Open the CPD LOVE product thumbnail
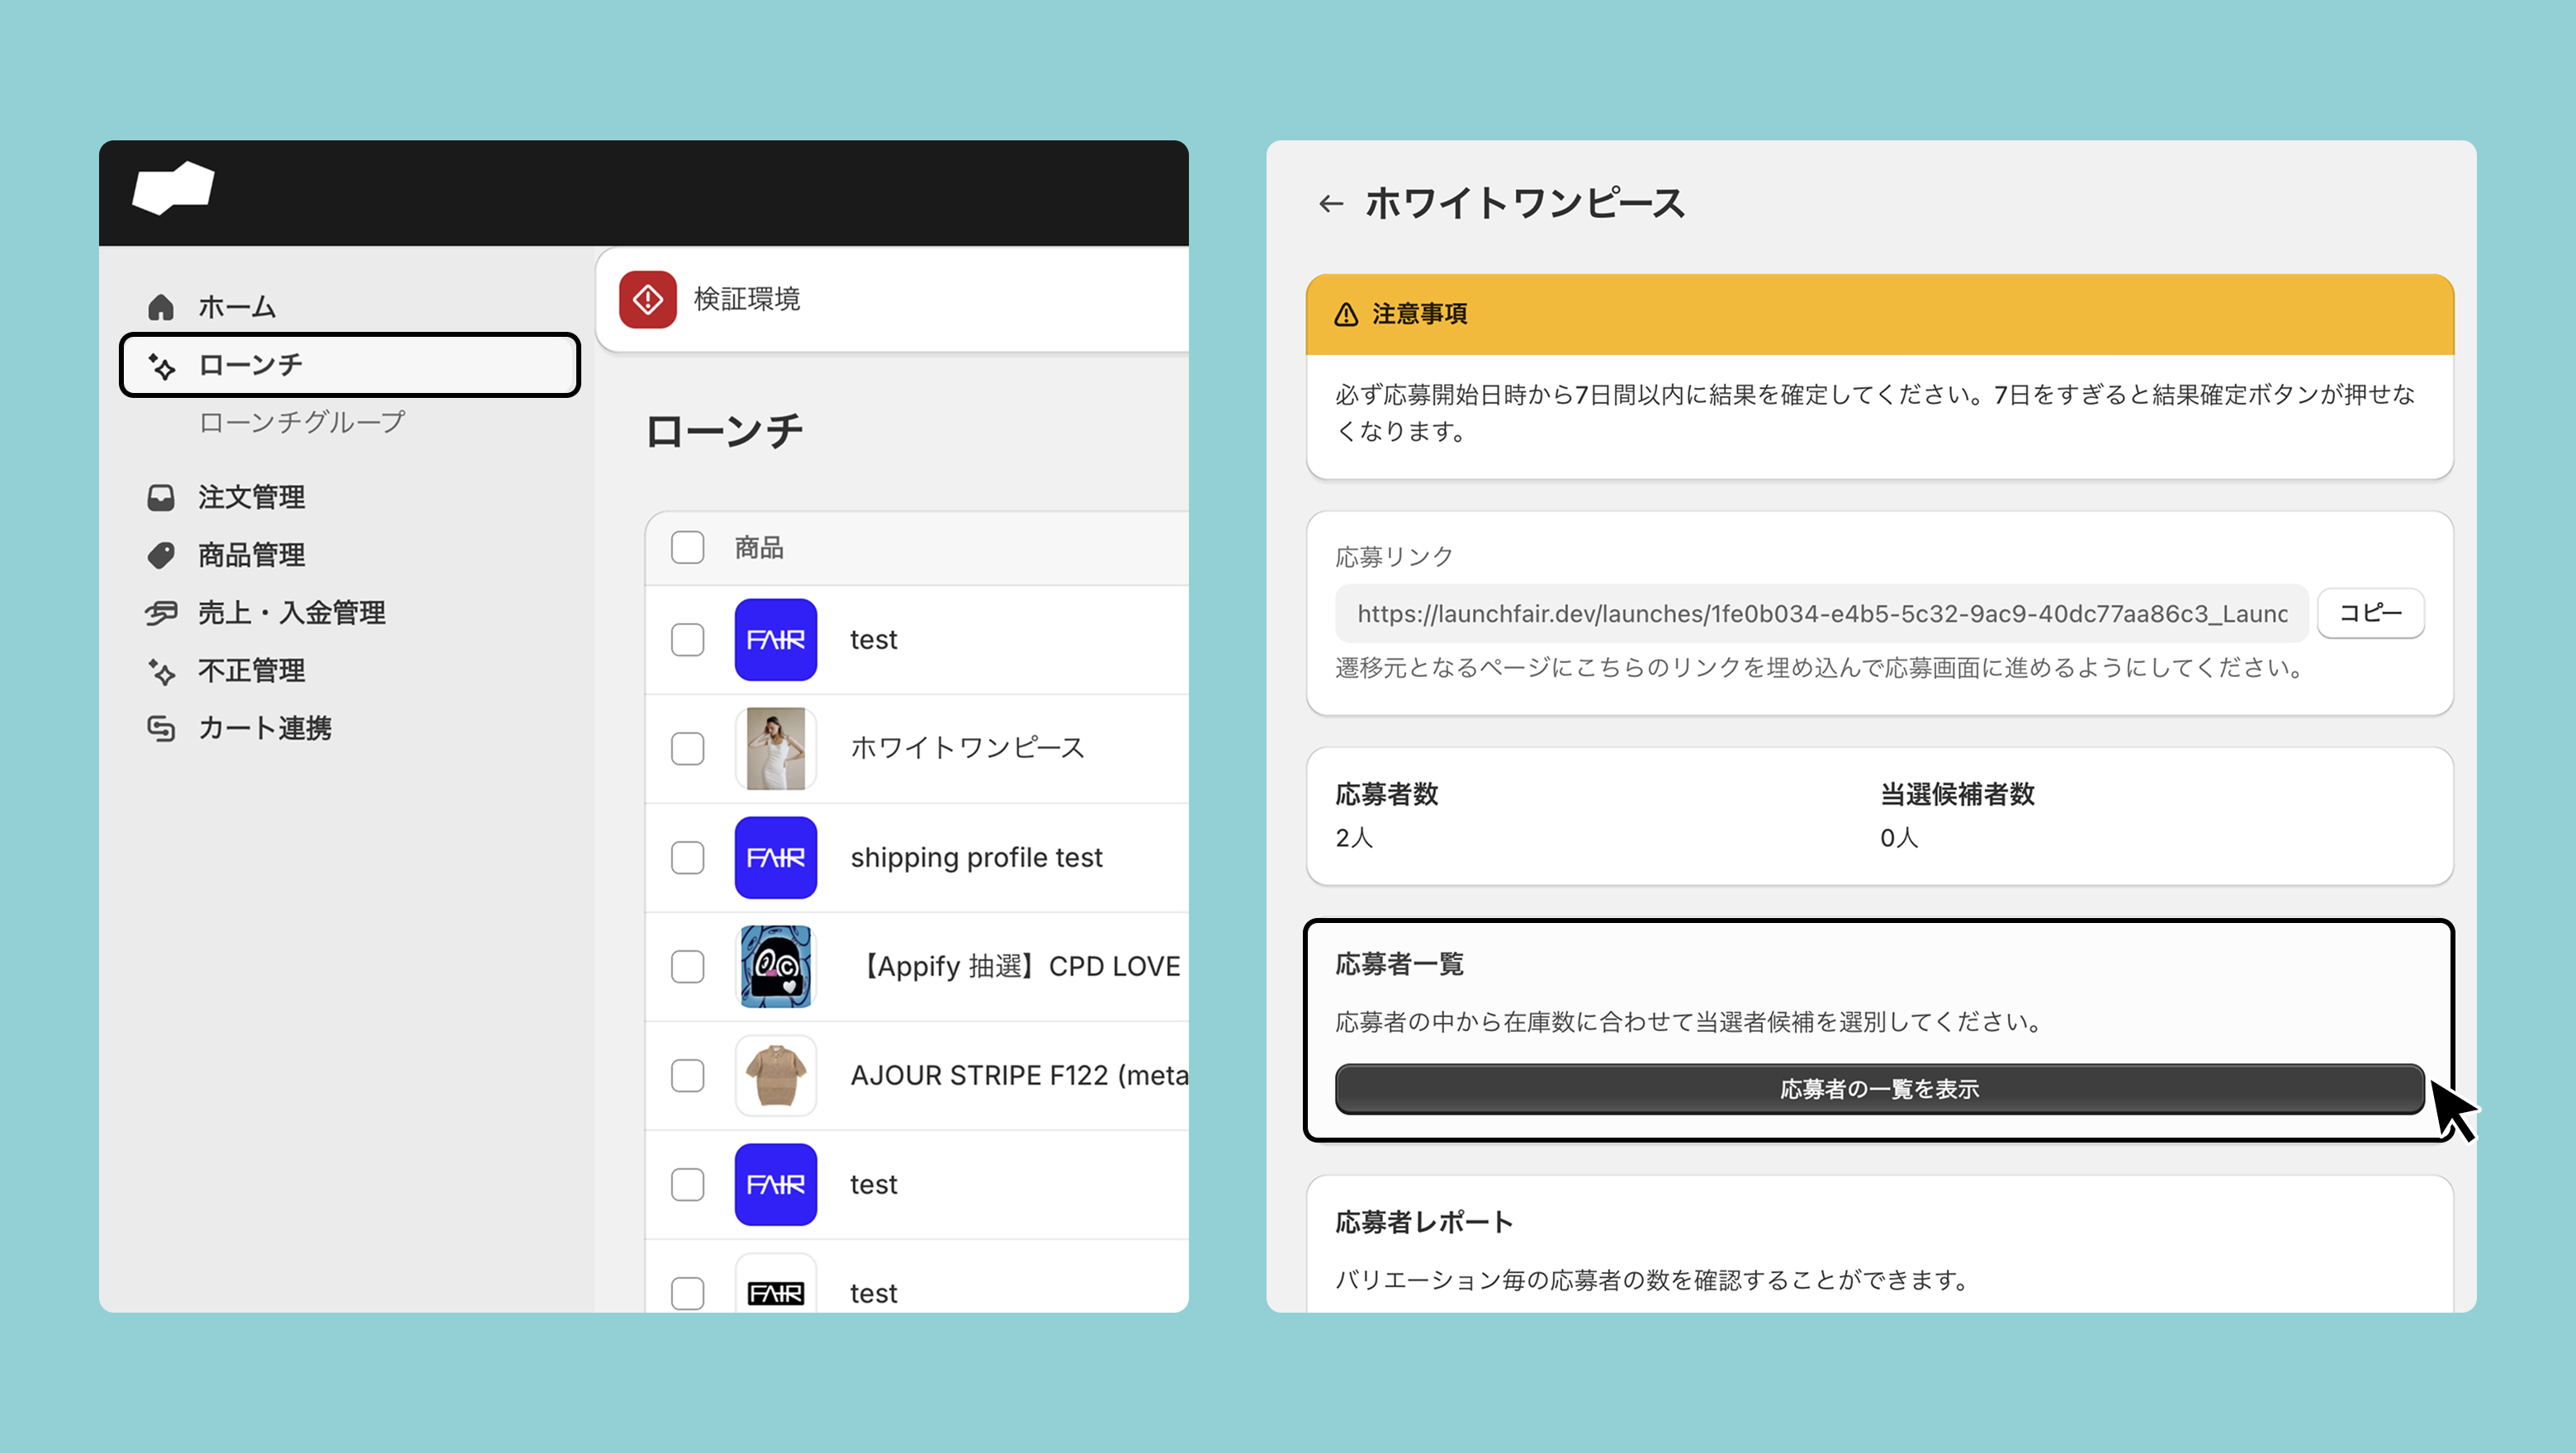The image size is (2576, 1453). click(776, 967)
